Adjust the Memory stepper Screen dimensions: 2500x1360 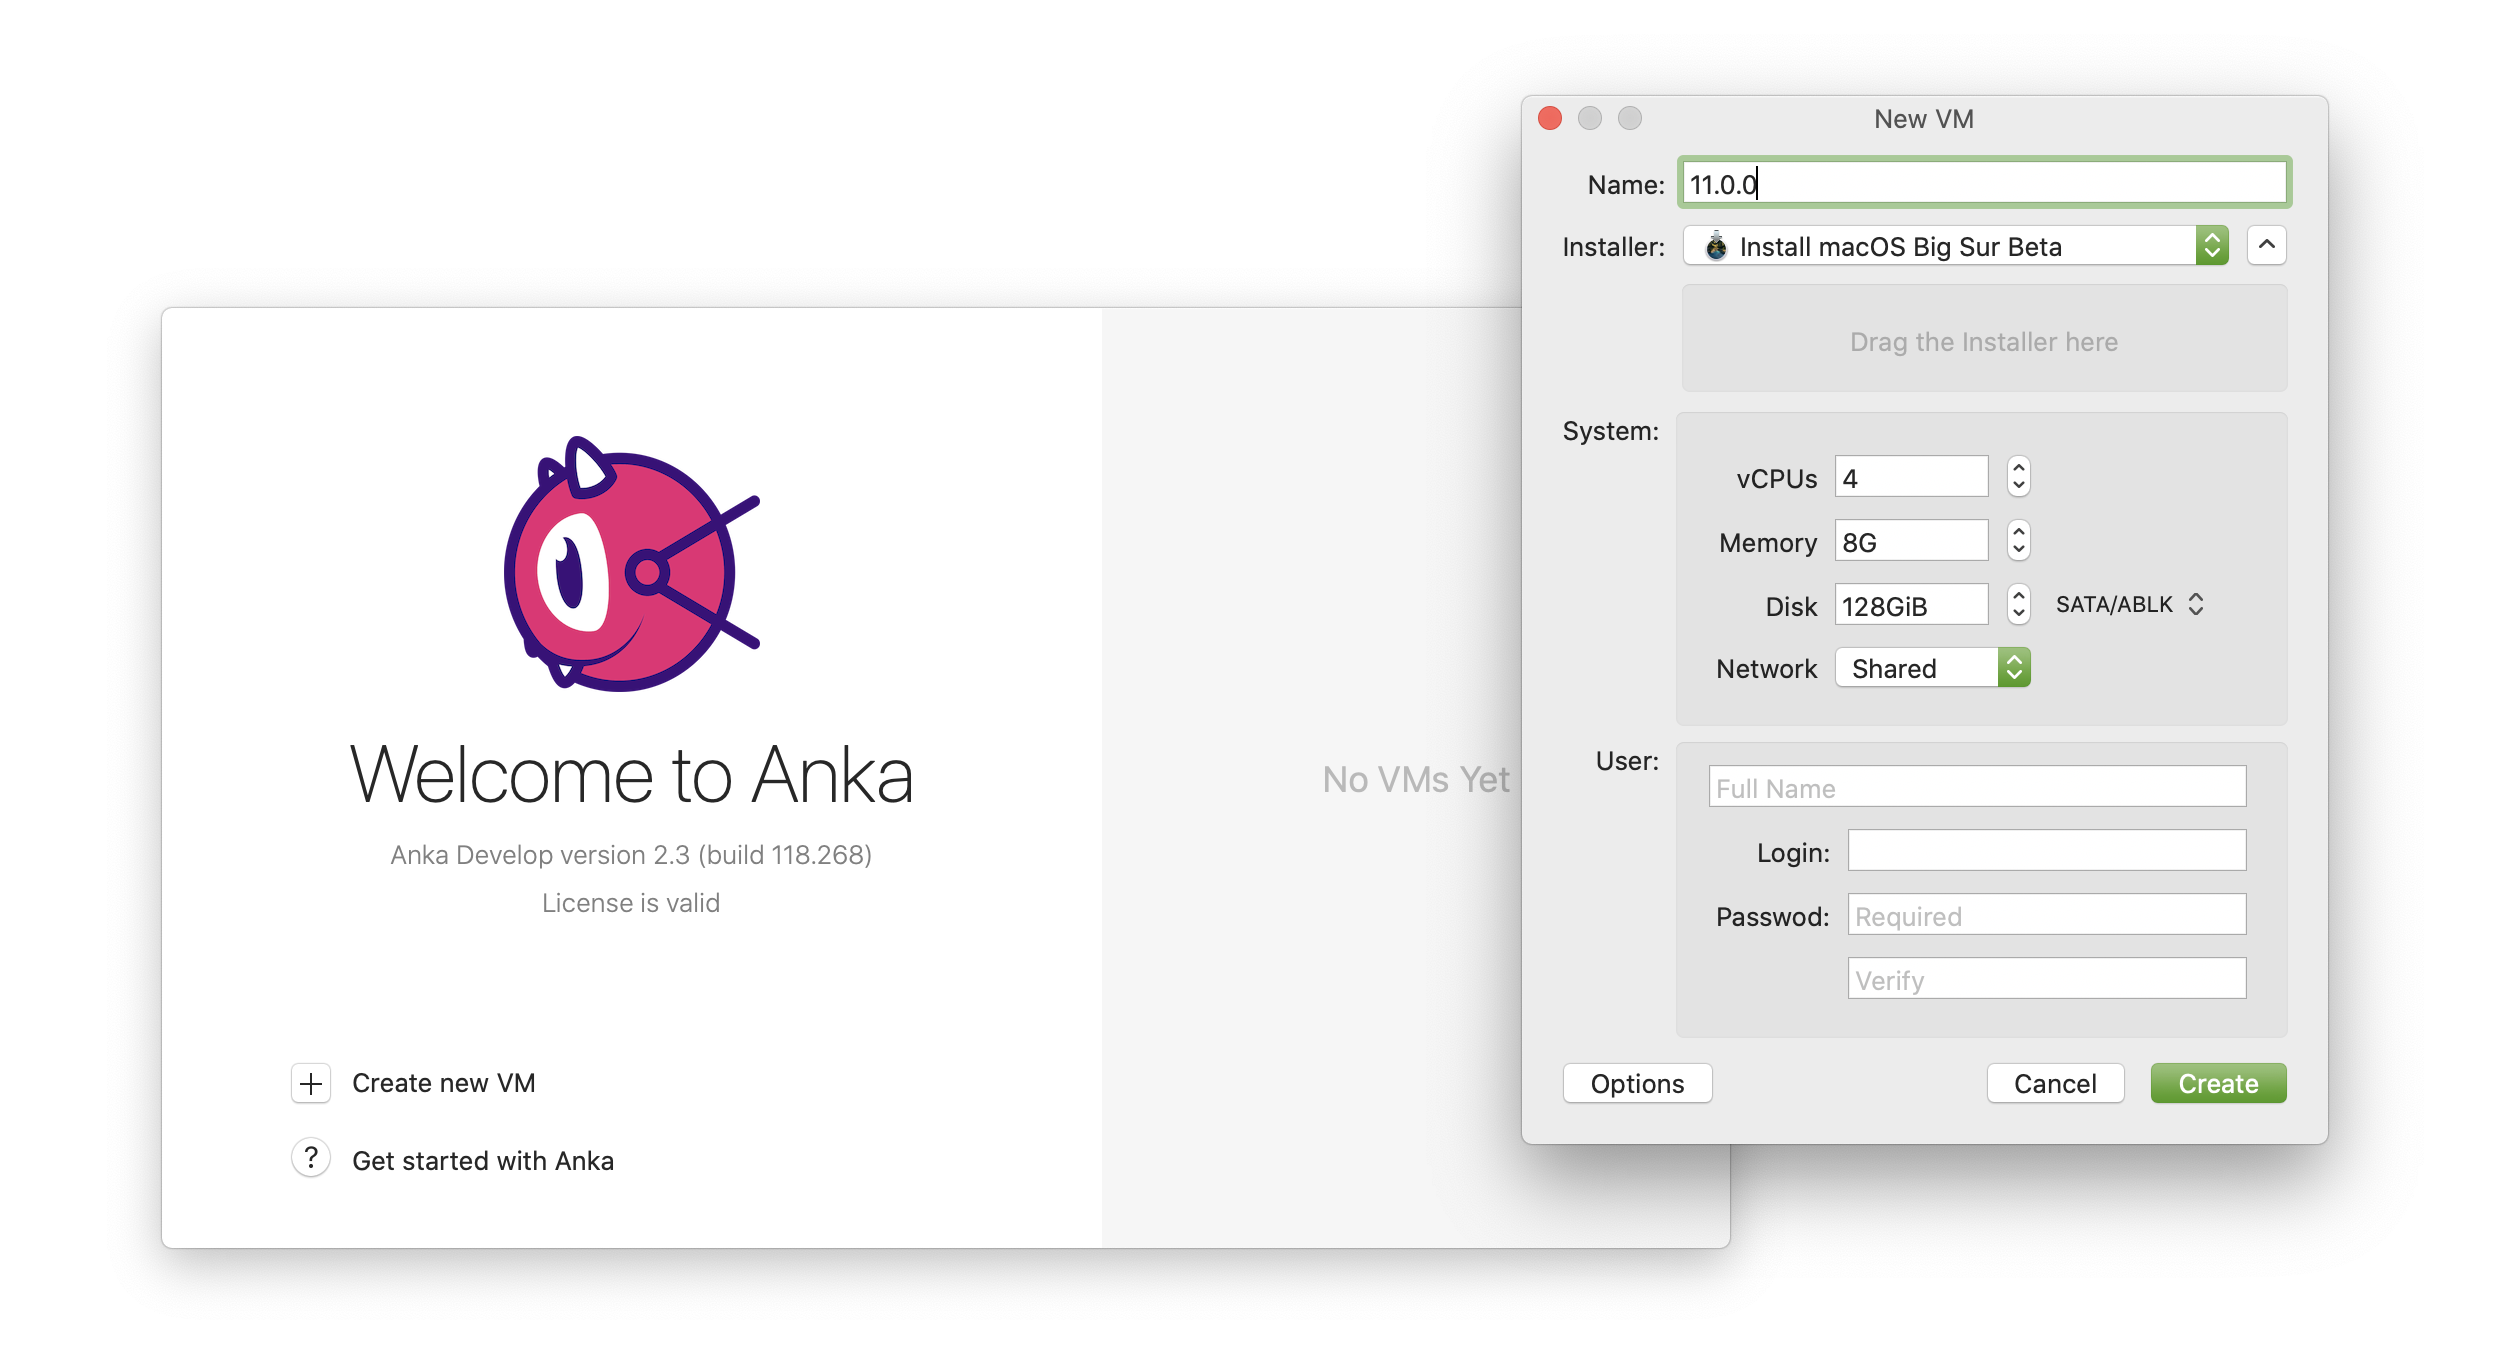pyautogui.click(x=2018, y=541)
